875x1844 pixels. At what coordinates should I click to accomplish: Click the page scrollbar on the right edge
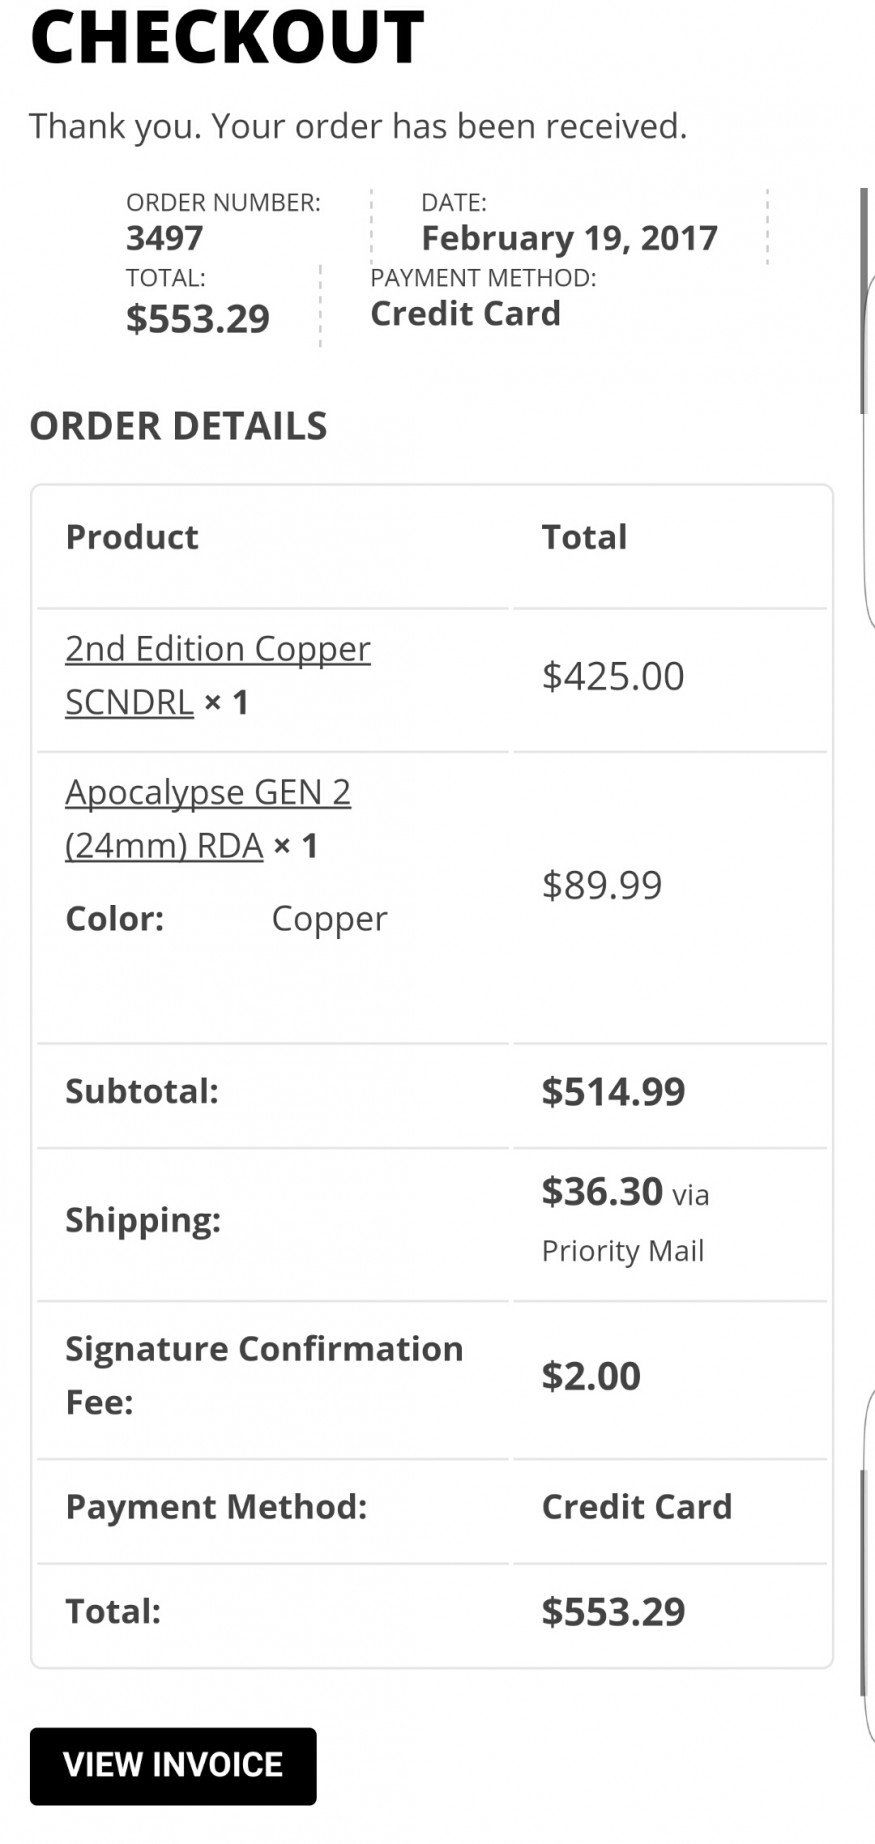coord(864,300)
